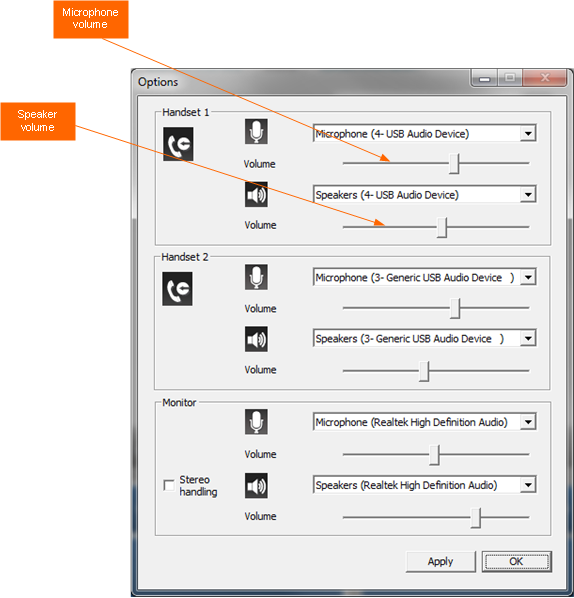The width and height of the screenshot is (574, 598).
Task: Close the Options window
Action: (545, 78)
